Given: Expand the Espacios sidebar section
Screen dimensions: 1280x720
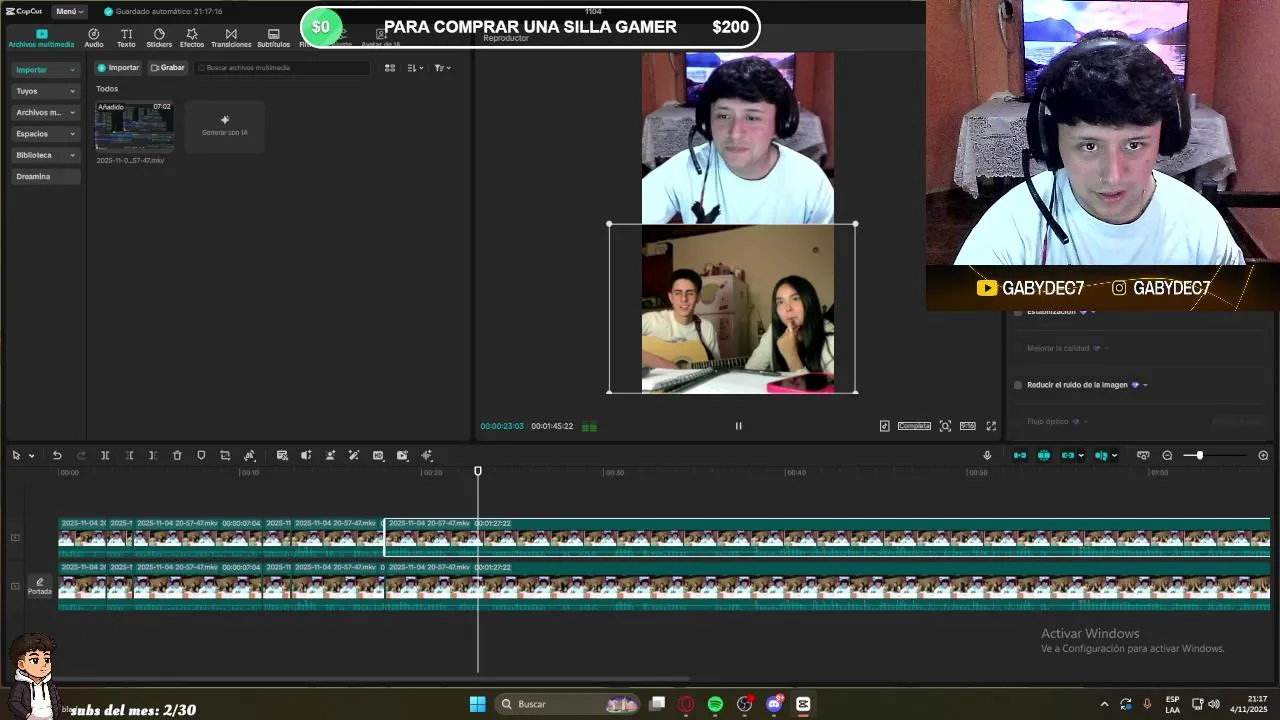Looking at the screenshot, I should coord(45,133).
